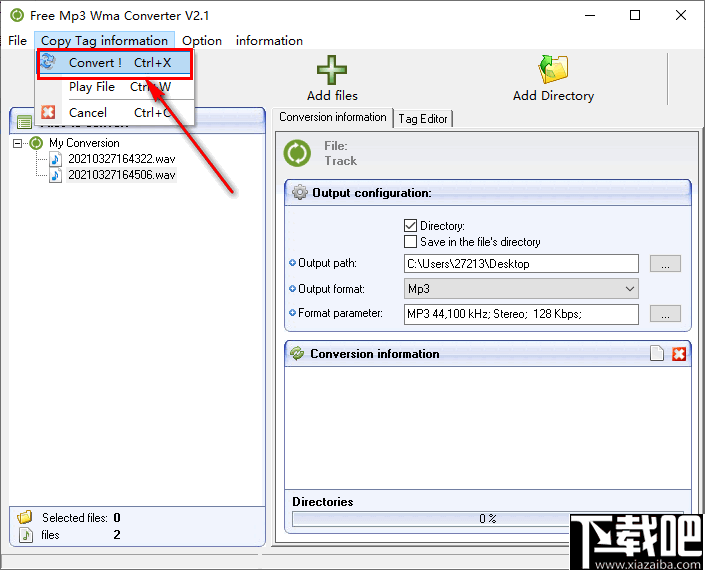Click the Output format bullet icon
This screenshot has height=570, width=705.
292,289
